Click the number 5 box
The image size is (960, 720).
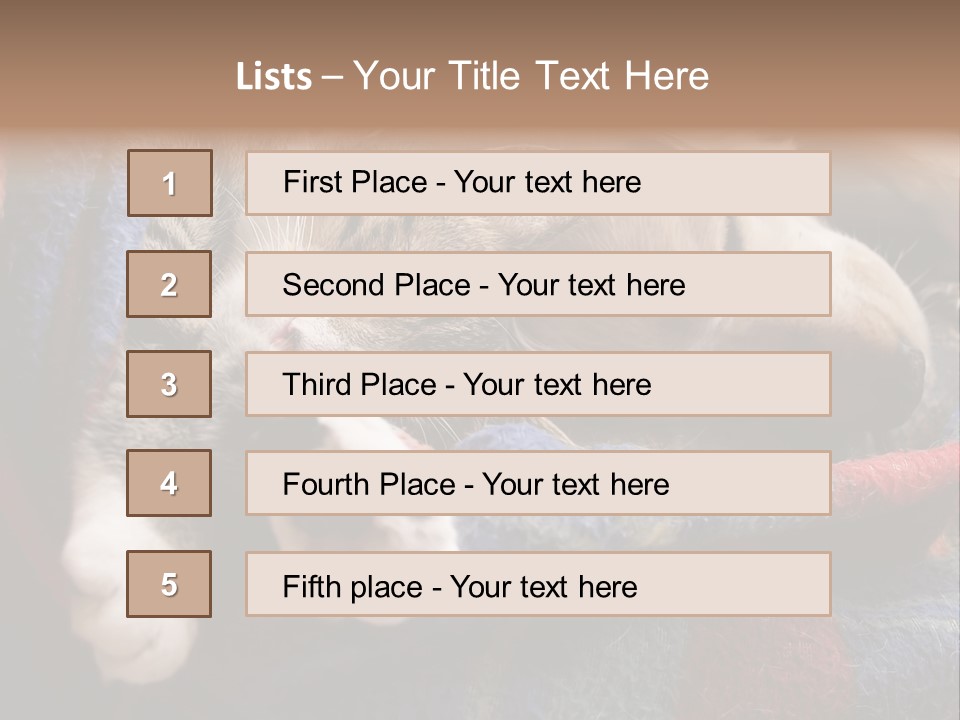(x=169, y=584)
